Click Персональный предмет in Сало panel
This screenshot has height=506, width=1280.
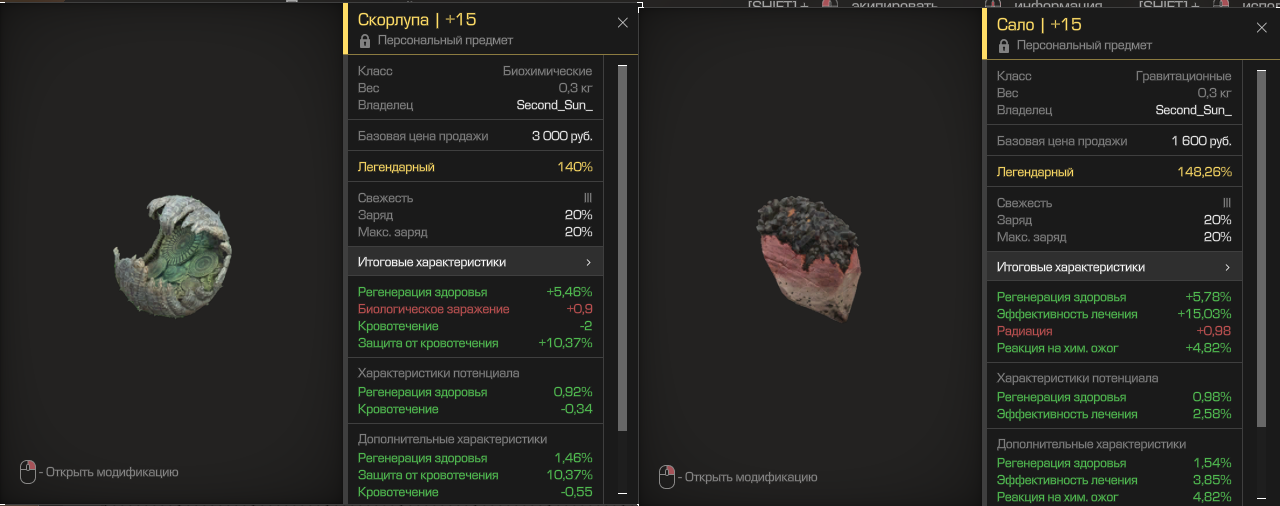tap(1084, 46)
